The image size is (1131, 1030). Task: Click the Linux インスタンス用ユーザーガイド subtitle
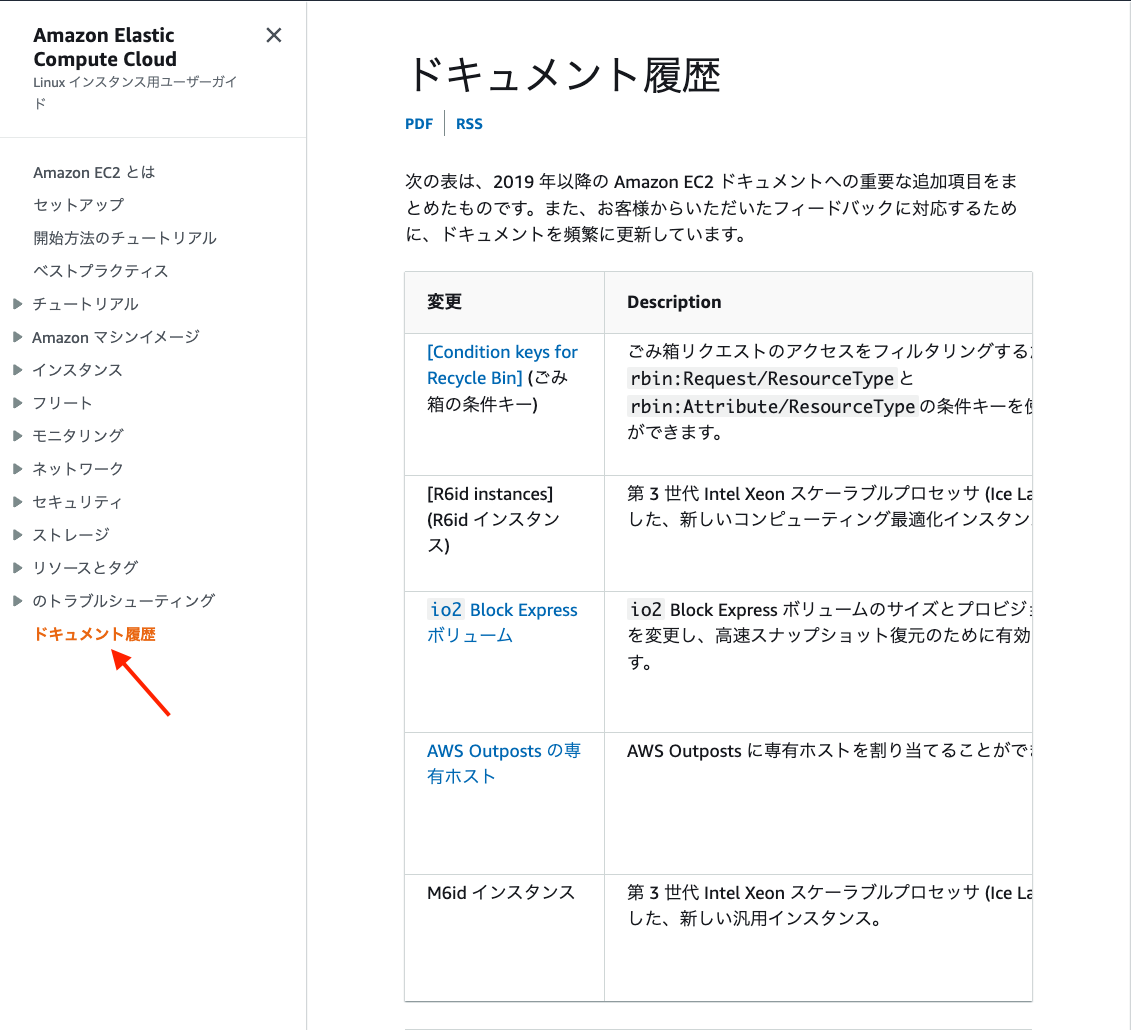point(135,92)
